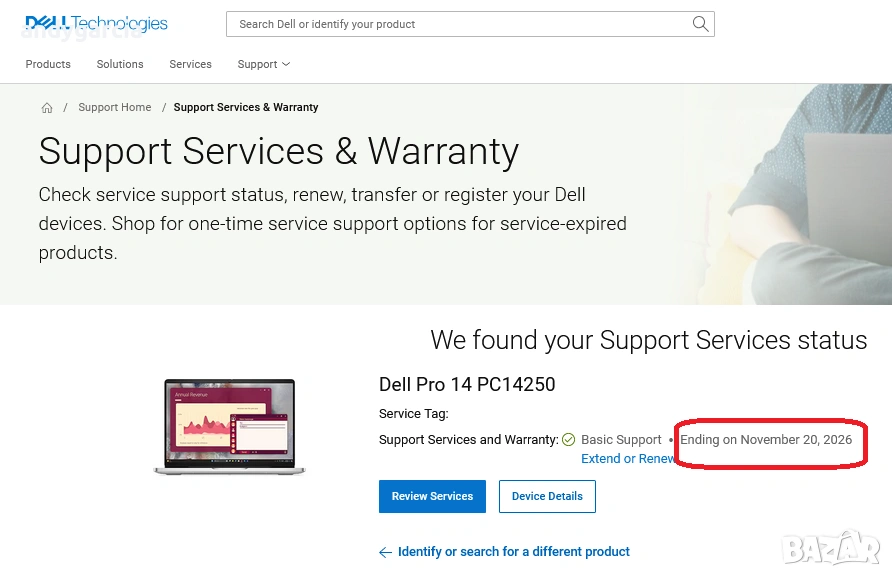This screenshot has width=892, height=577.
Task: Open the Solutions menu
Action: pyautogui.click(x=120, y=64)
